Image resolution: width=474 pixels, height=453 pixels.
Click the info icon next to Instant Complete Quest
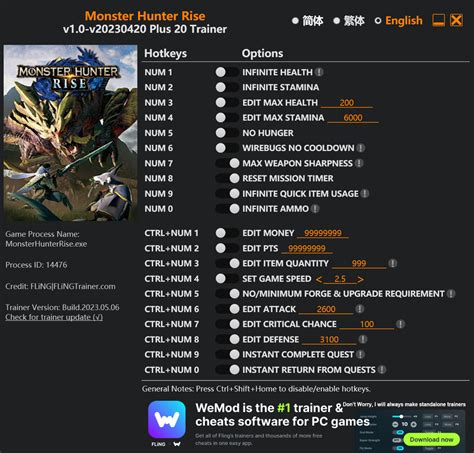click(360, 354)
